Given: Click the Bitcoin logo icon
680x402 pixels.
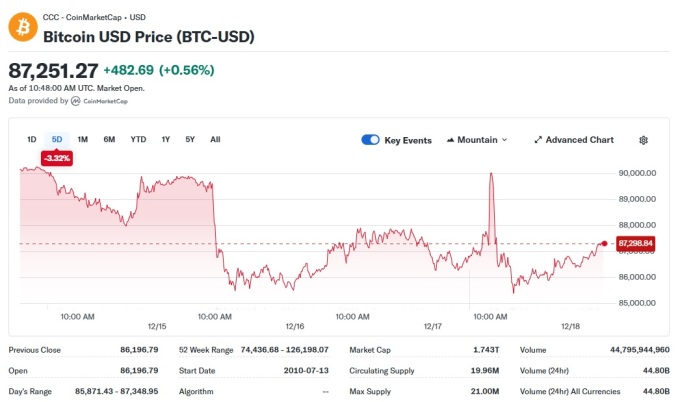Looking at the screenshot, I should pyautogui.click(x=22, y=27).
